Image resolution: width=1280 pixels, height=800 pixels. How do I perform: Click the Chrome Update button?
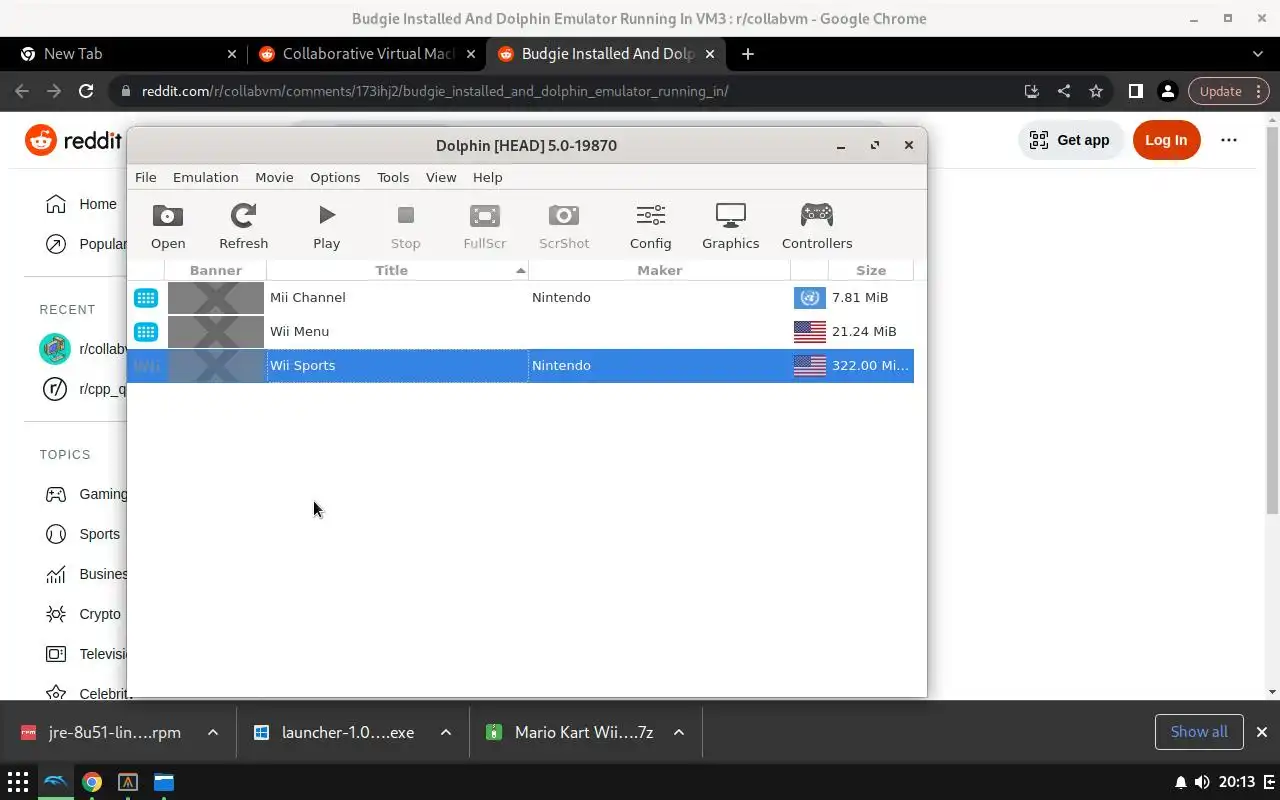[1229, 91]
